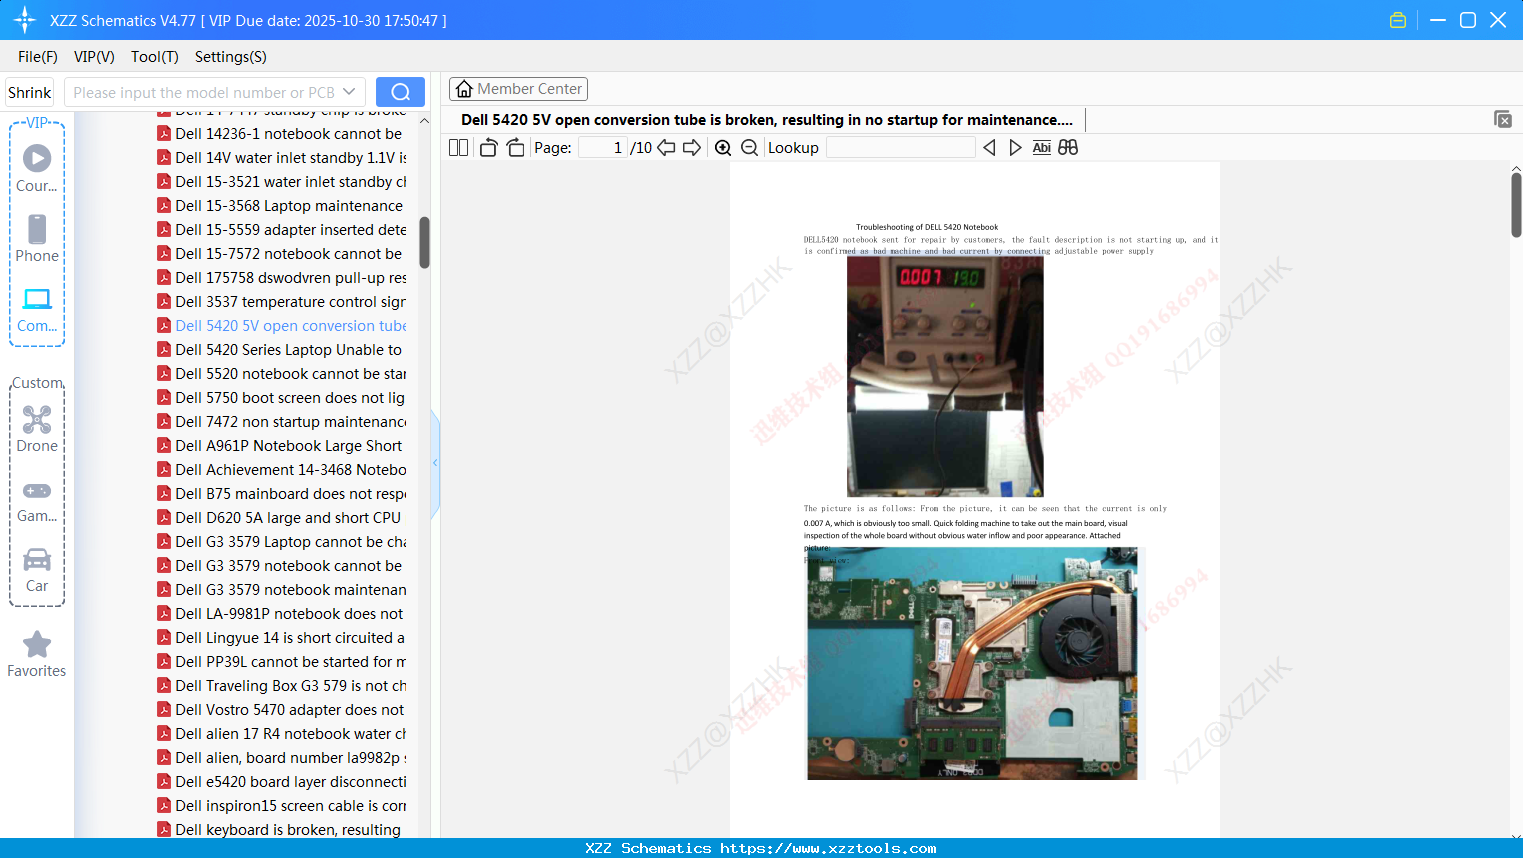
Task: Rotate the page counterclockwise
Action: point(488,148)
